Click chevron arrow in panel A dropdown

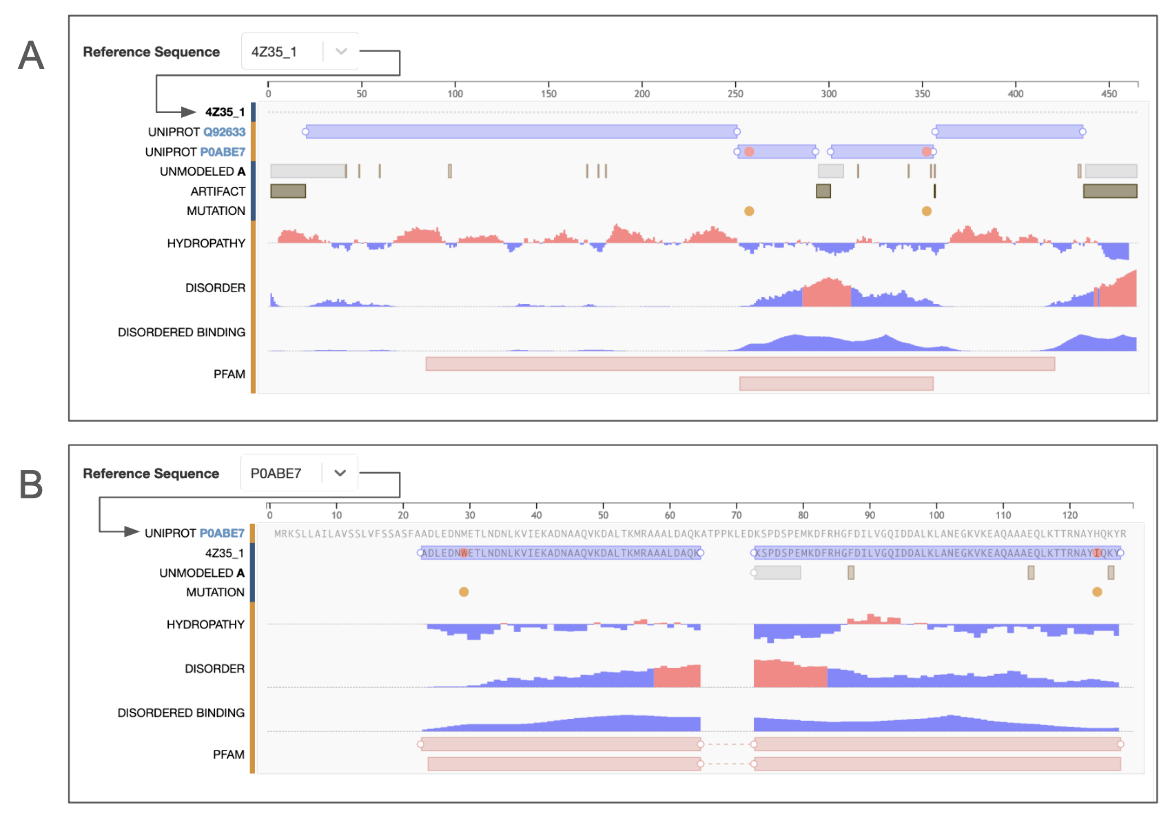pos(341,52)
